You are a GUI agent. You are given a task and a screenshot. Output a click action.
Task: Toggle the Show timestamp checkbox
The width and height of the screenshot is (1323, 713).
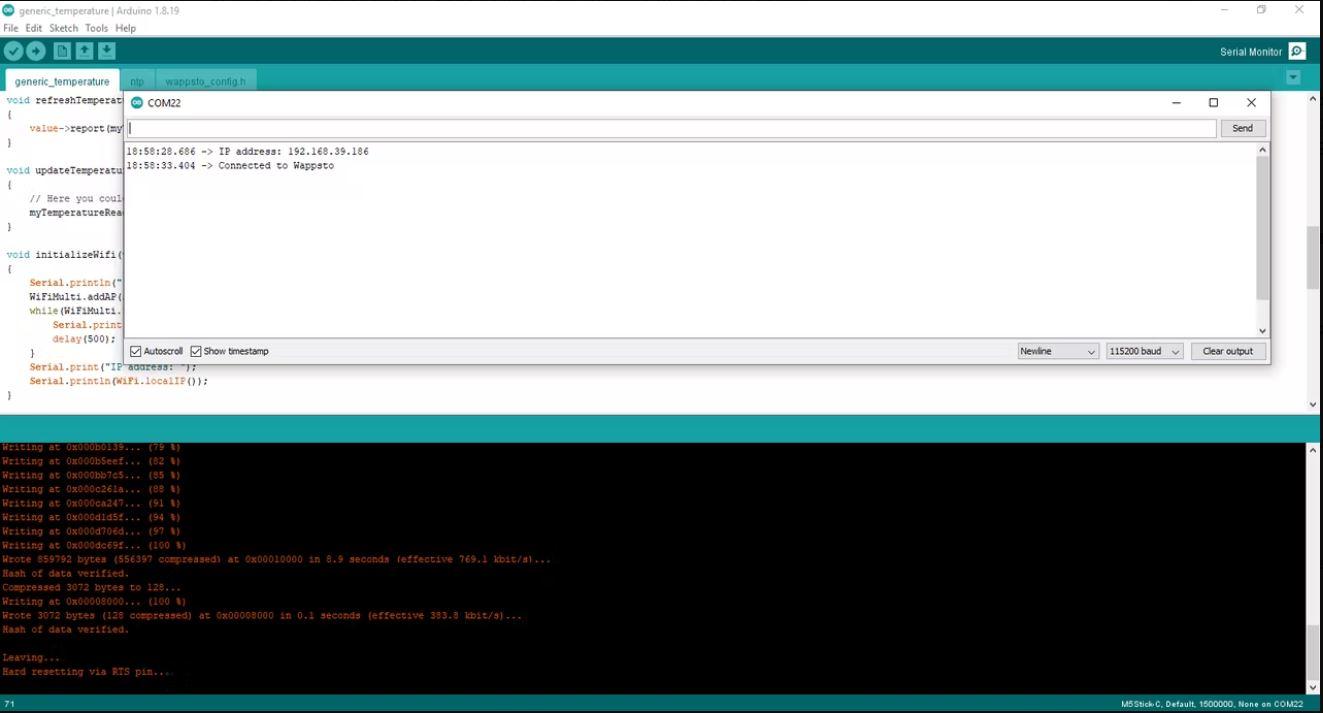tap(196, 351)
